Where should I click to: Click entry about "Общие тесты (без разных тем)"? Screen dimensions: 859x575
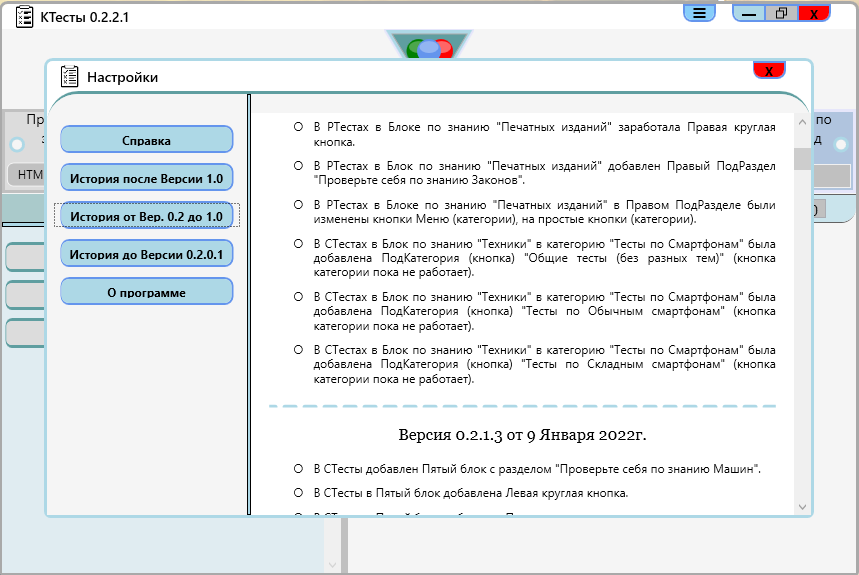tap(544, 258)
